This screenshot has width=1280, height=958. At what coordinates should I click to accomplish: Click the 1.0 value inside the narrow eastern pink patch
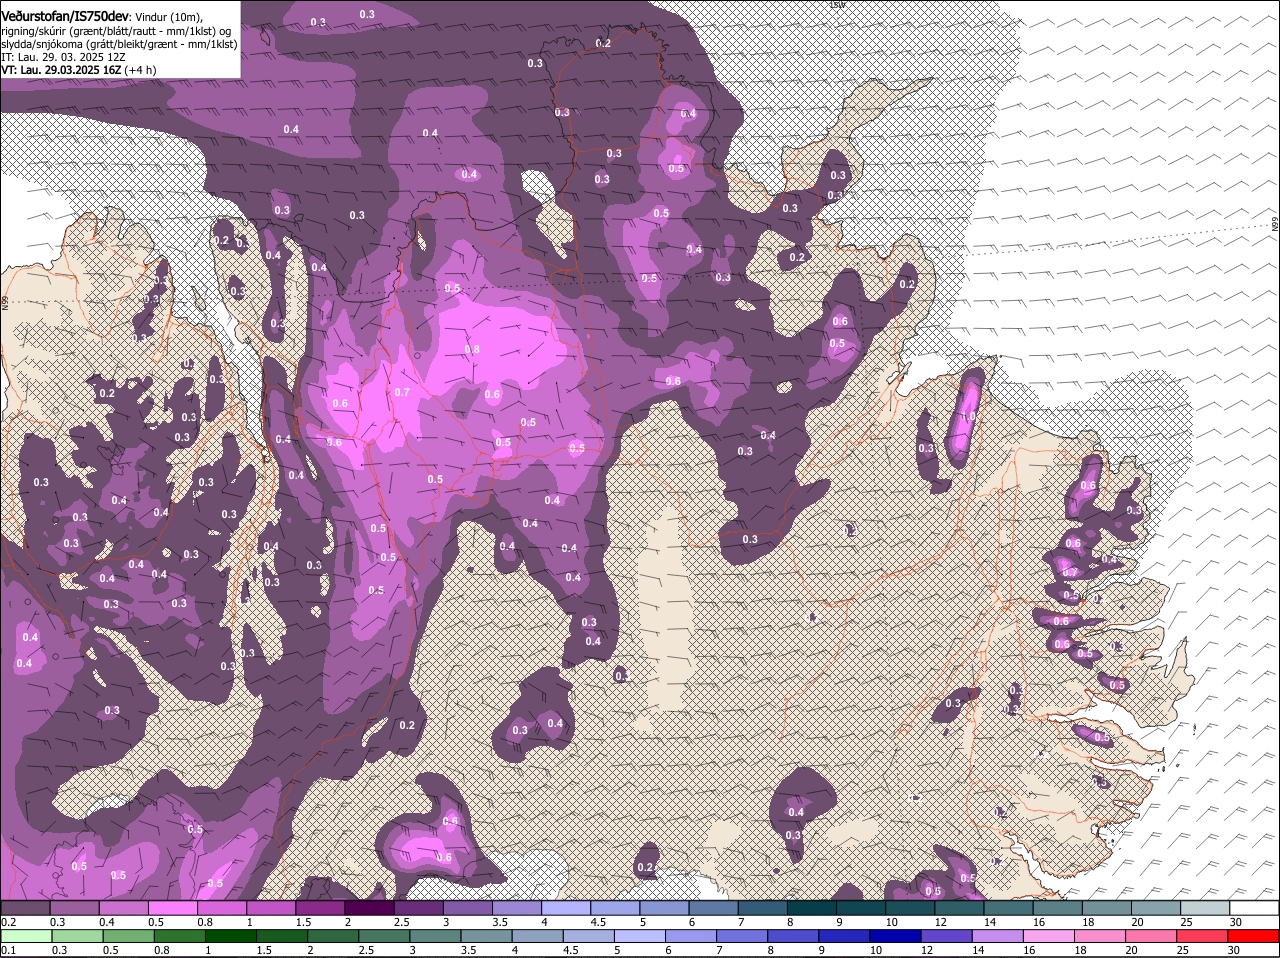coord(968,418)
